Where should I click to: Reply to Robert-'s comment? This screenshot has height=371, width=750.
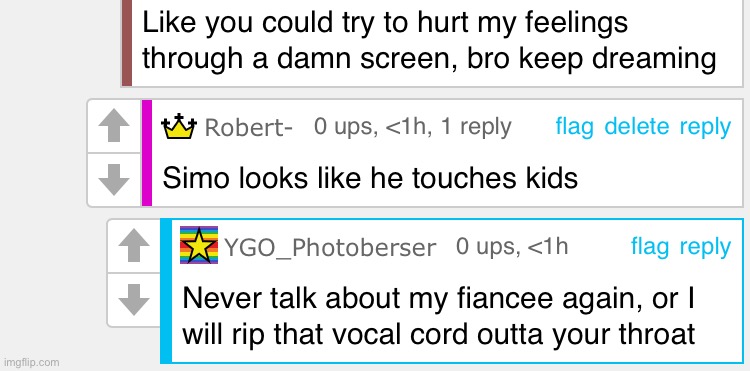pyautogui.click(x=705, y=128)
